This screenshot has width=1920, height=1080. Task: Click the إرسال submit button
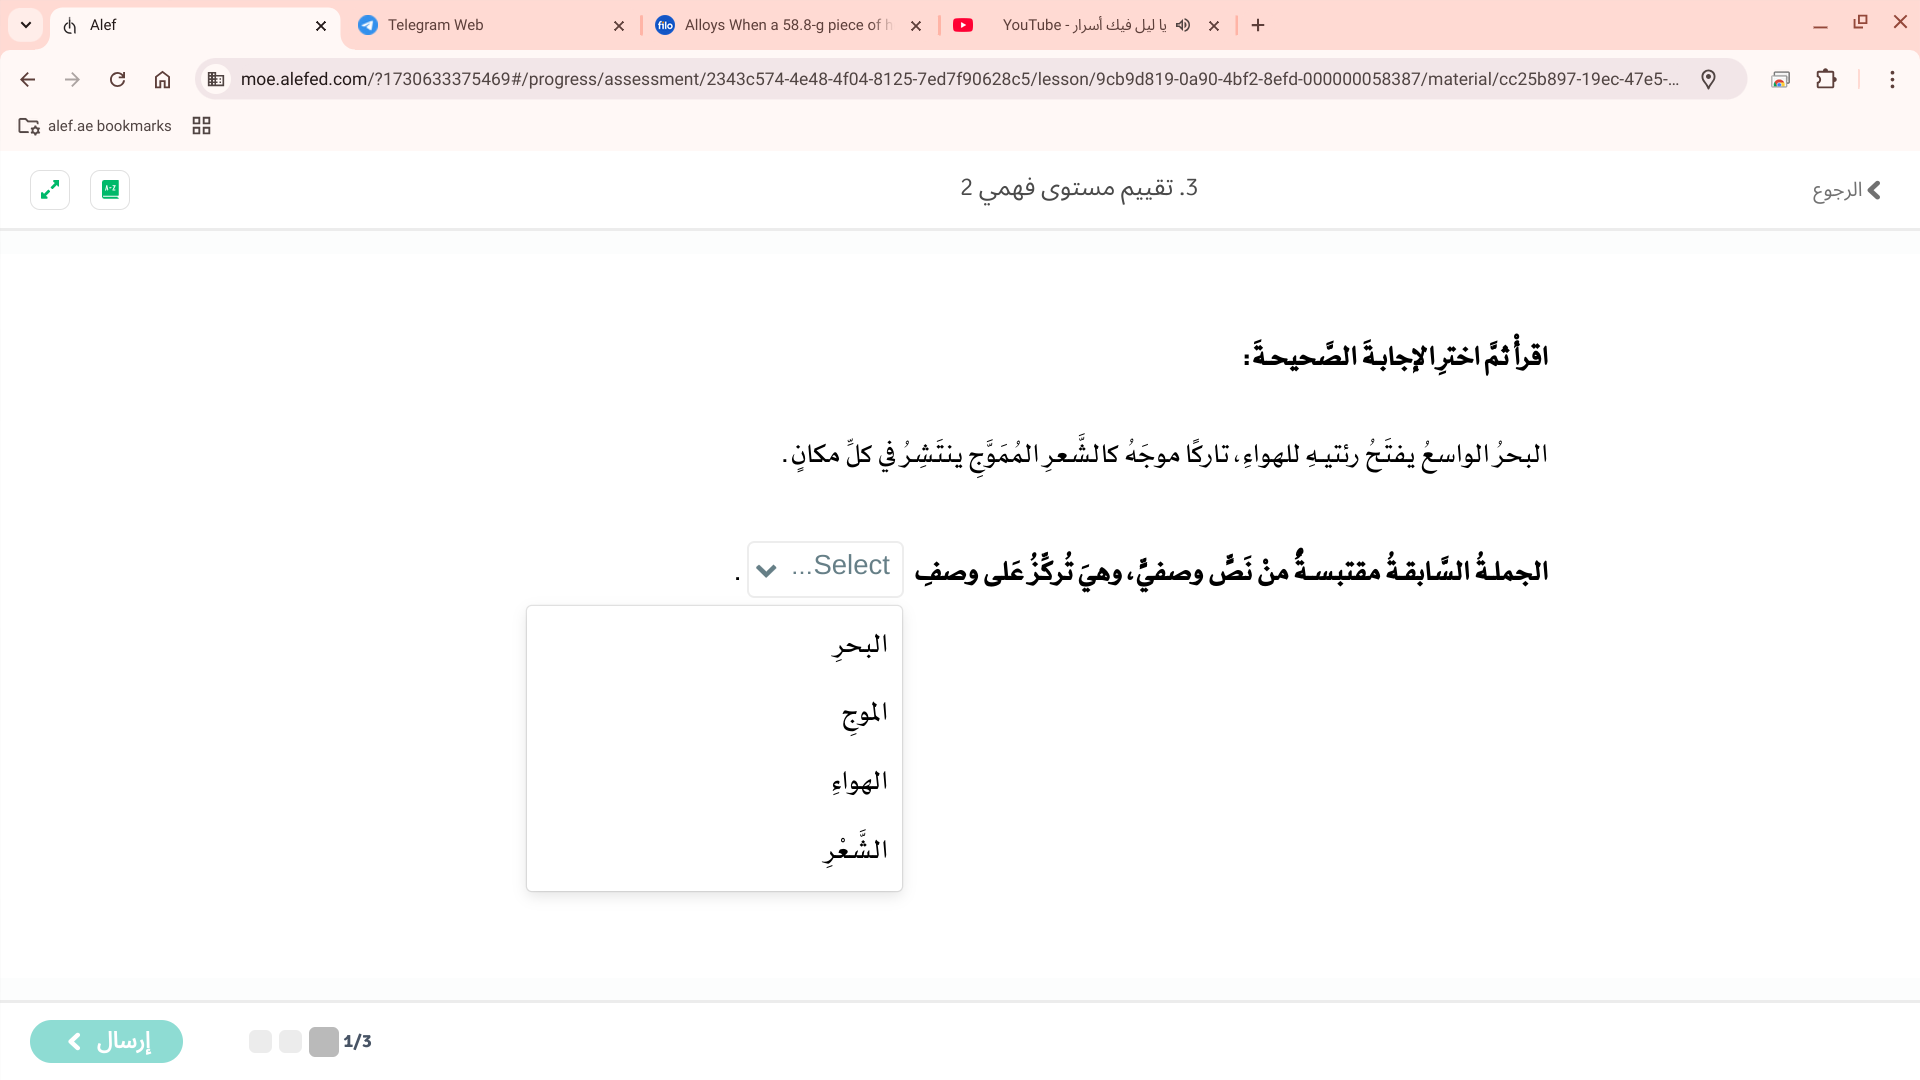click(107, 1041)
